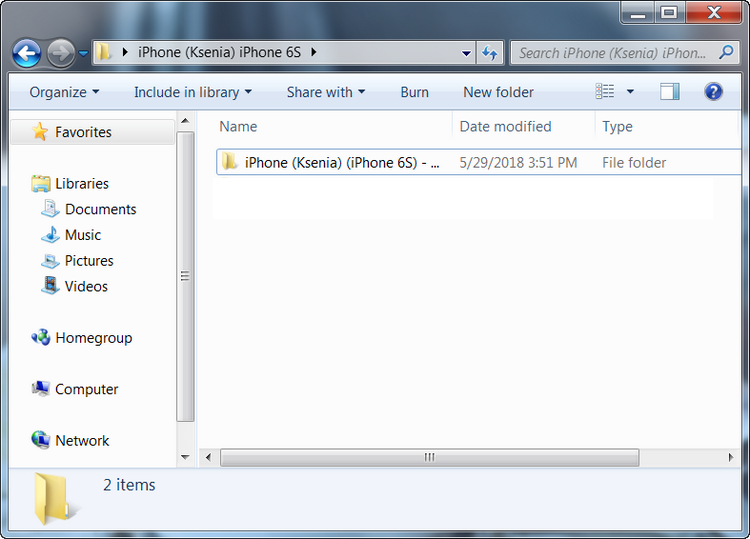The height and width of the screenshot is (539, 750).
Task: Open the Share with menu
Action: point(326,92)
